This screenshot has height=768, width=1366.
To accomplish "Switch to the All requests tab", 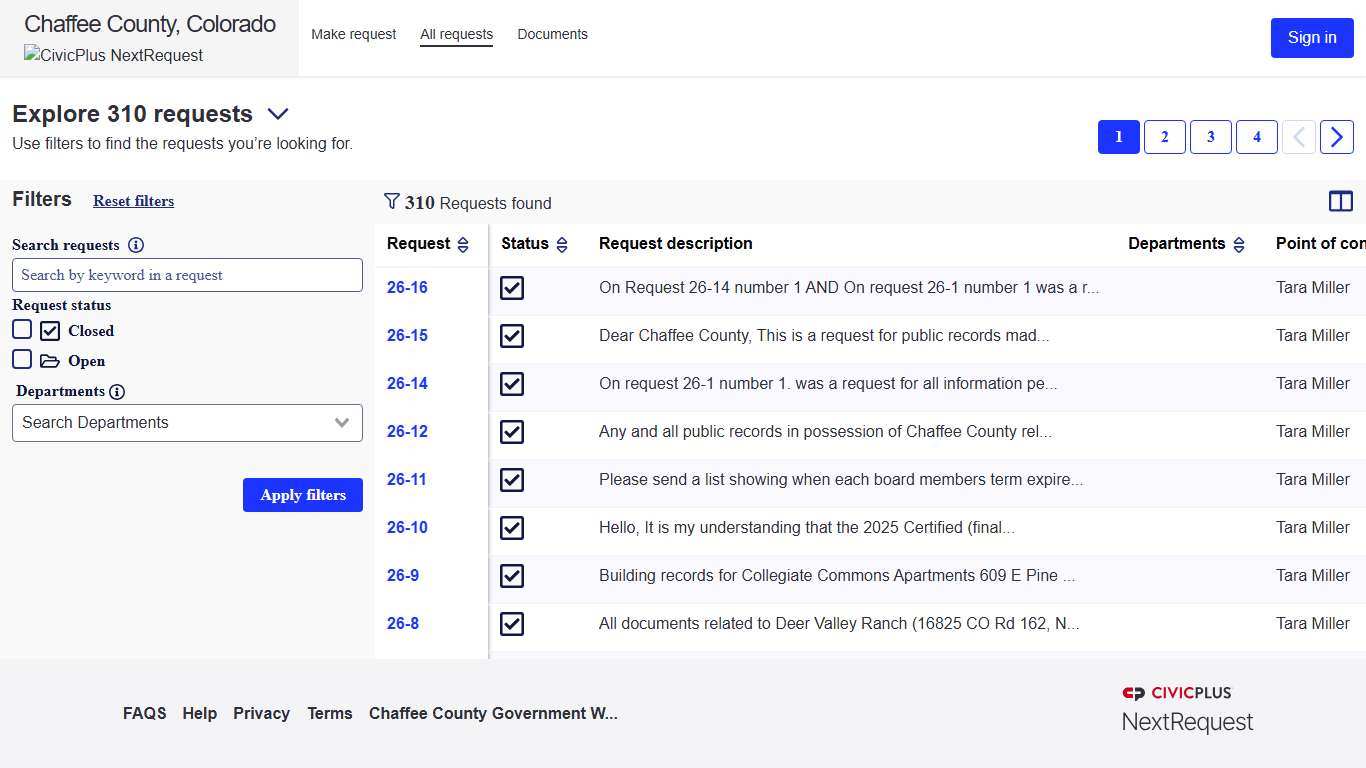I will (x=456, y=33).
